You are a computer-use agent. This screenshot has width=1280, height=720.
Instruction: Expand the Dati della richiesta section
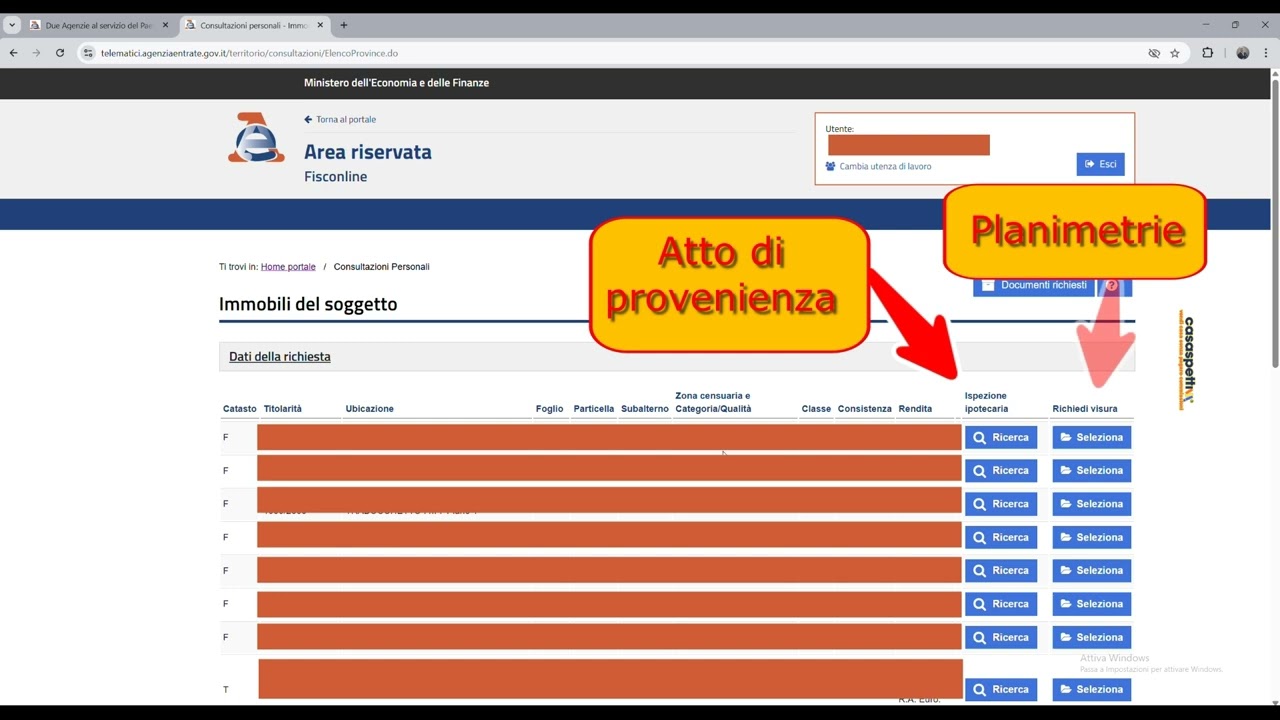(280, 356)
